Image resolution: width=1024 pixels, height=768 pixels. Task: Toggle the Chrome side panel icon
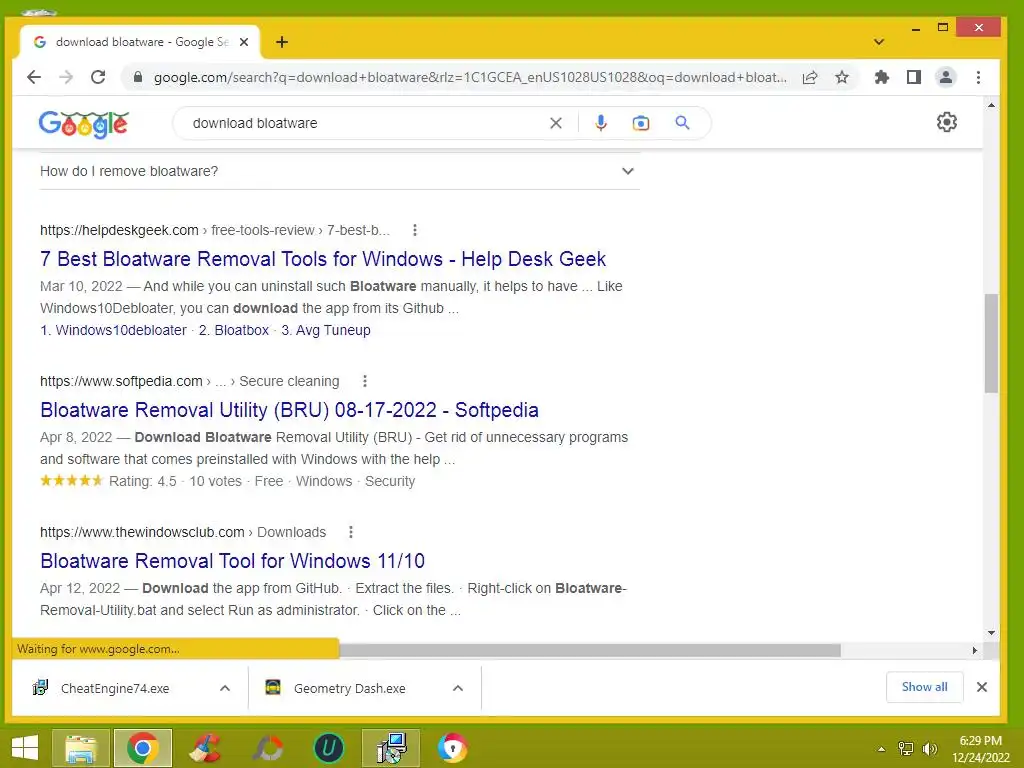coord(914,77)
